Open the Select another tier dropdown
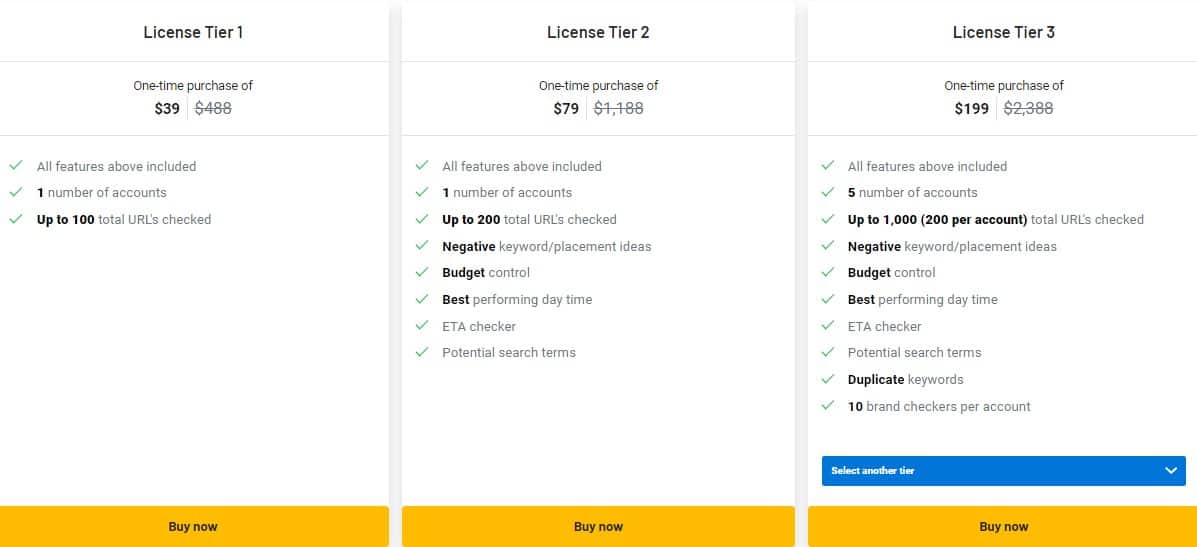 coord(1003,471)
